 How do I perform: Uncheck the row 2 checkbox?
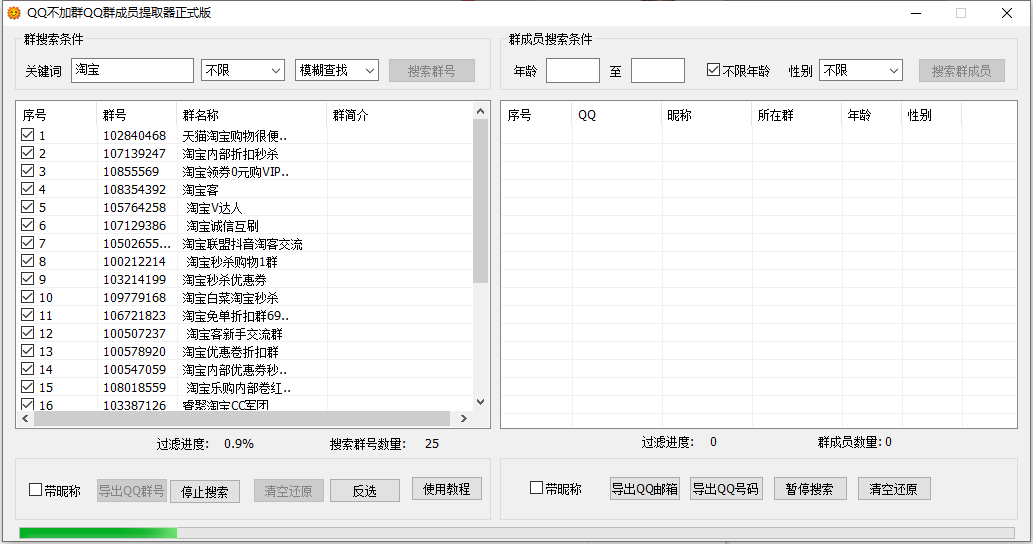28,153
